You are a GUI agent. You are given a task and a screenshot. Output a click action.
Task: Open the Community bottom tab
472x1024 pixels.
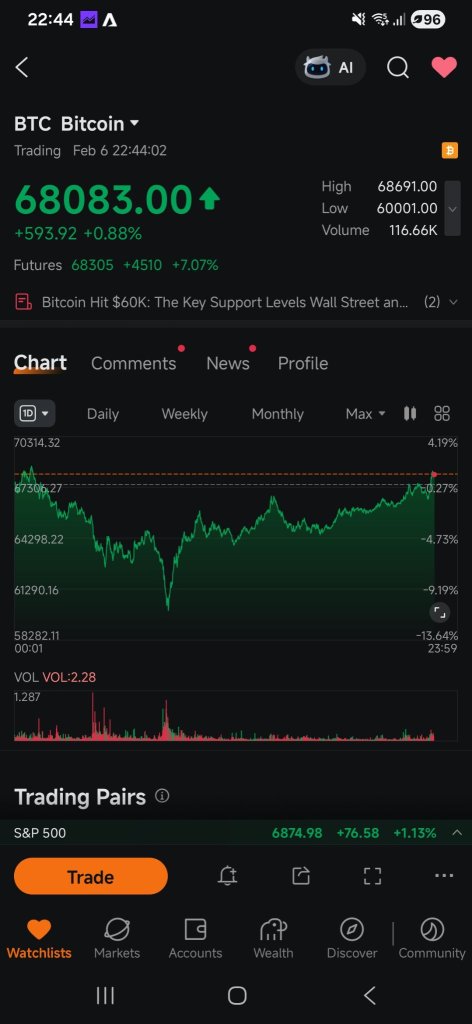pos(432,938)
